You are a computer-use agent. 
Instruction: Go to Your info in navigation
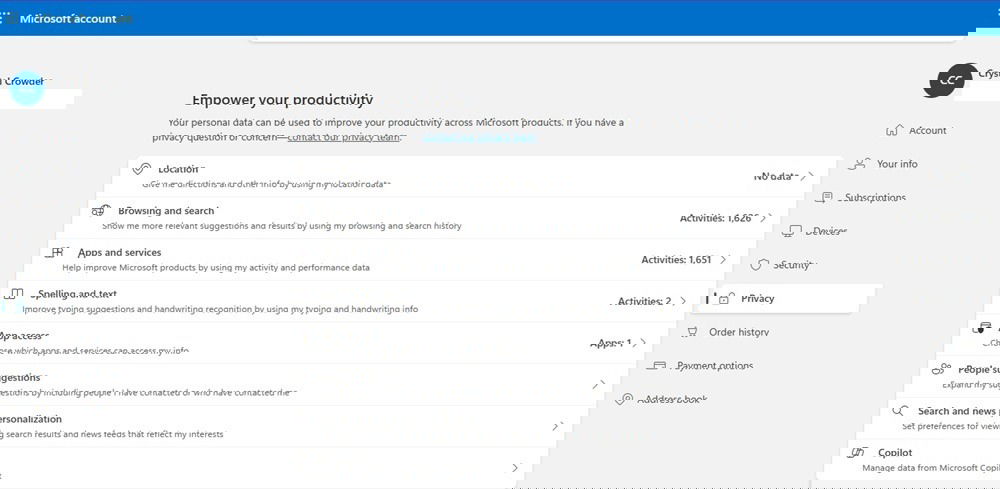point(897,164)
